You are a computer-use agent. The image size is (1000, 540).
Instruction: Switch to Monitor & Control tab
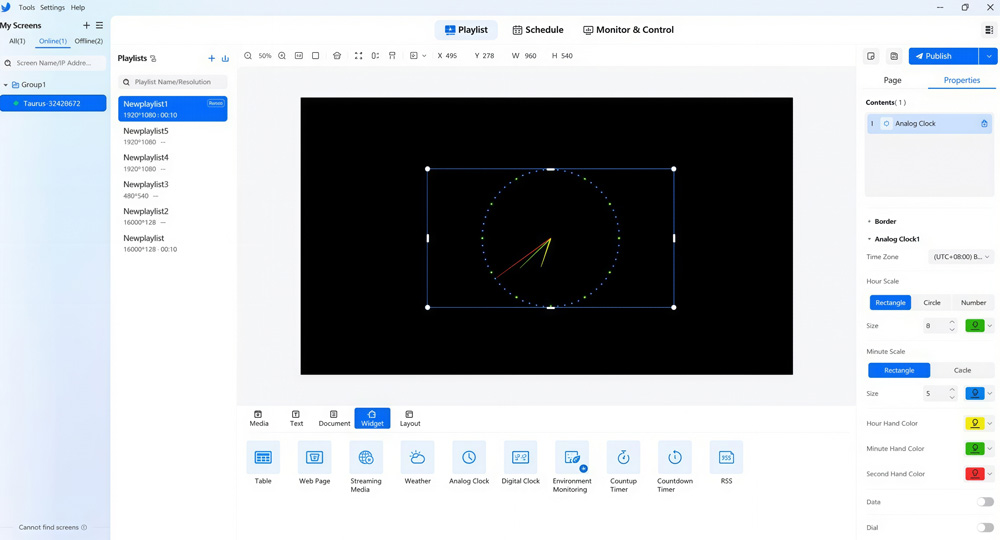628,30
